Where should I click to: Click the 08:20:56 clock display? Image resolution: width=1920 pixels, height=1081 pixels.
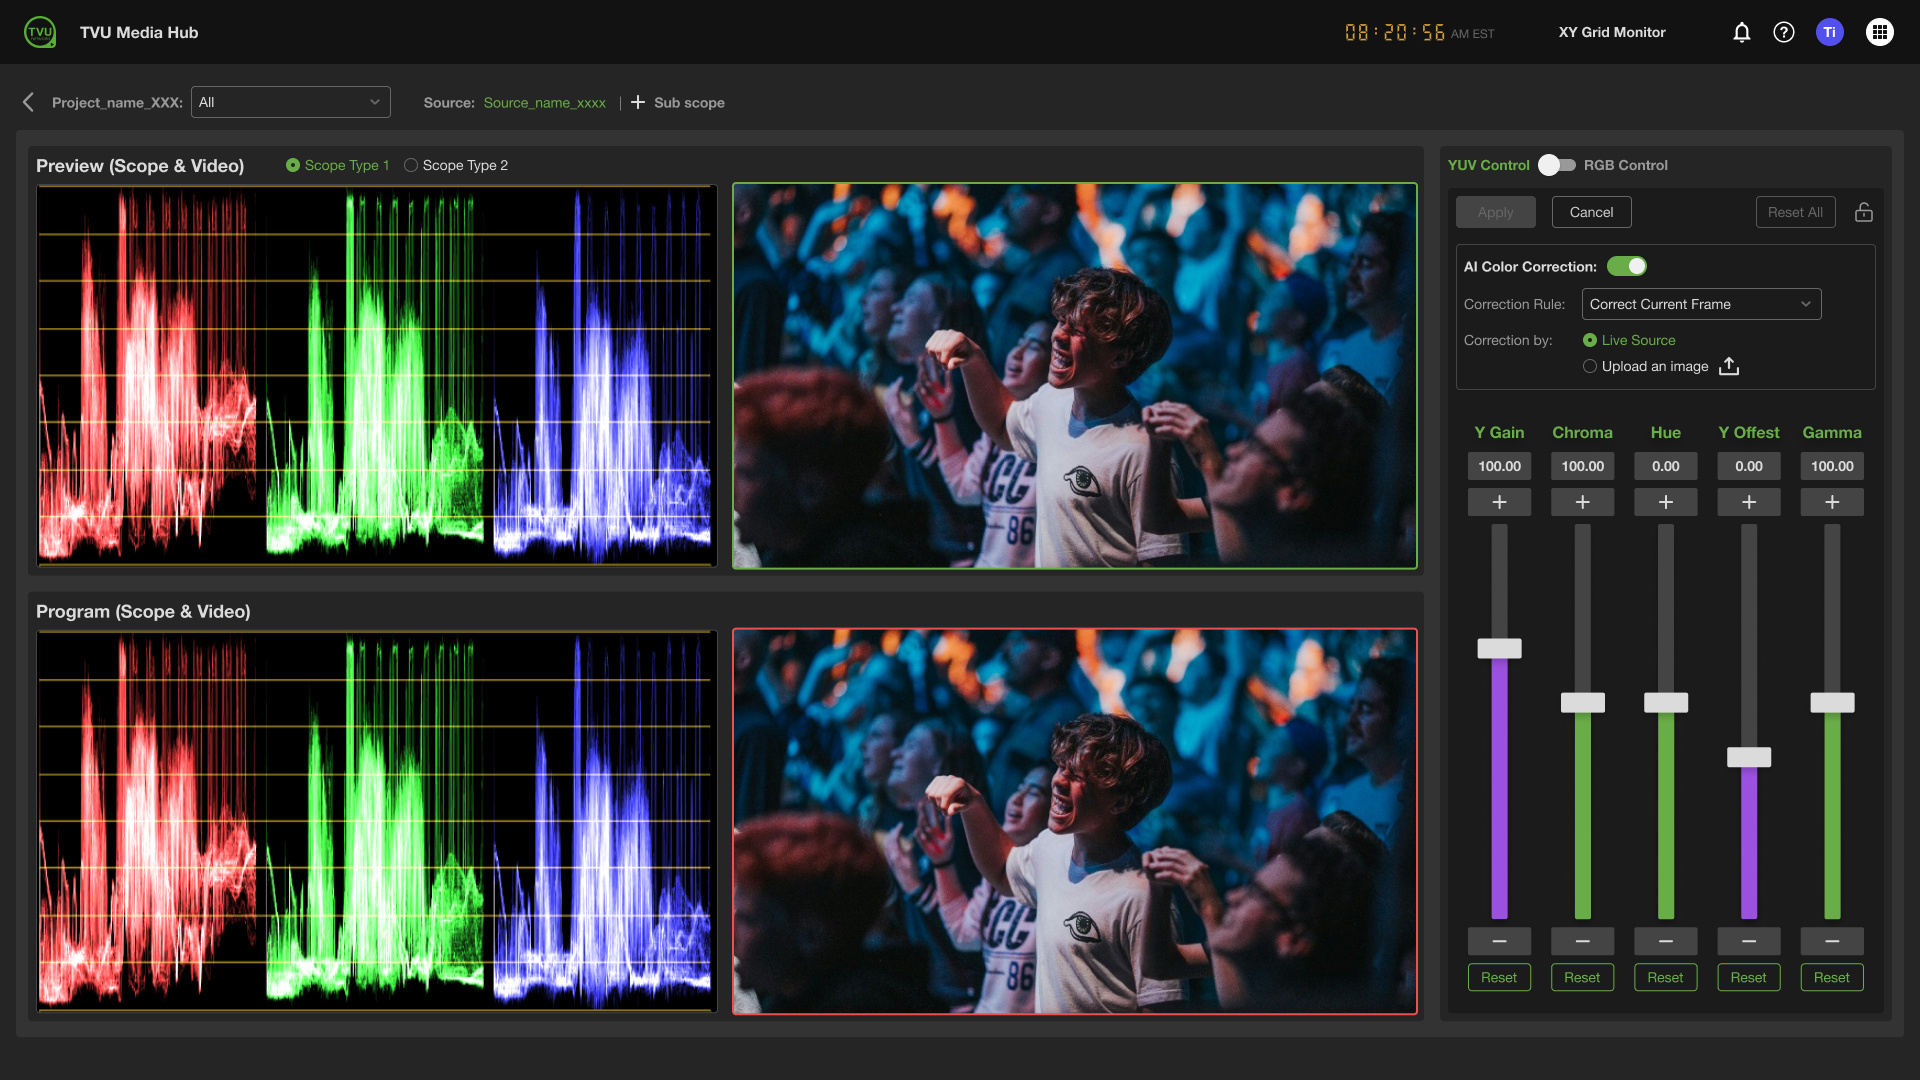1395,32
